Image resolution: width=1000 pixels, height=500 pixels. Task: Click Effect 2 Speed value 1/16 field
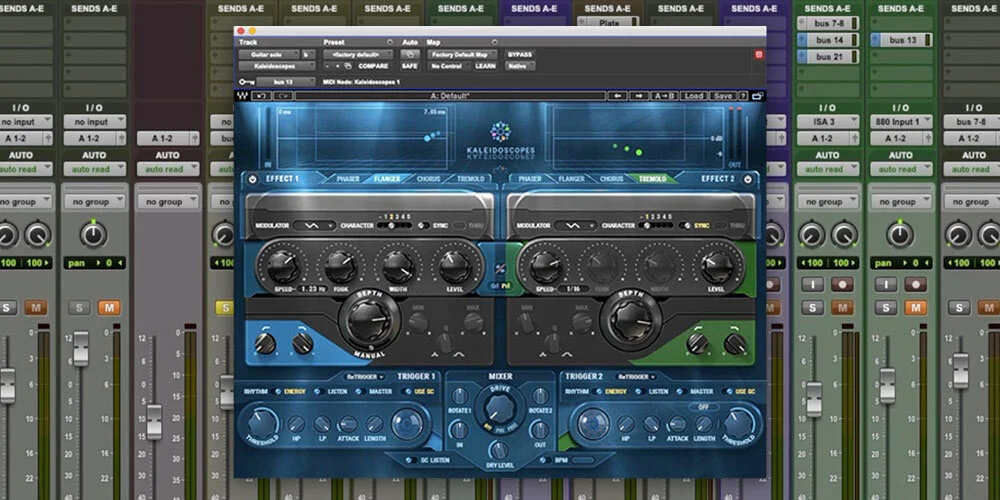[573, 289]
